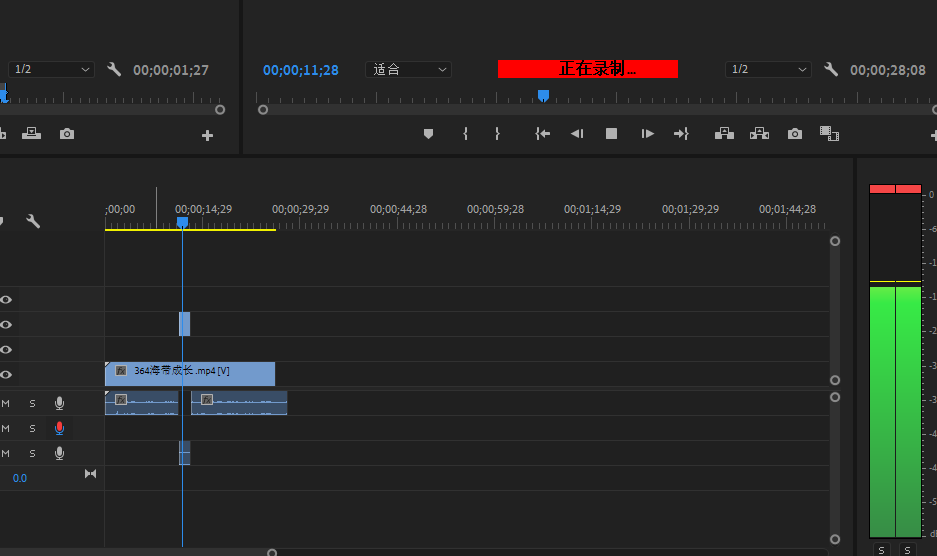Click Source monitor timecode 00;00;01;27
The height and width of the screenshot is (556, 937).
(171, 70)
